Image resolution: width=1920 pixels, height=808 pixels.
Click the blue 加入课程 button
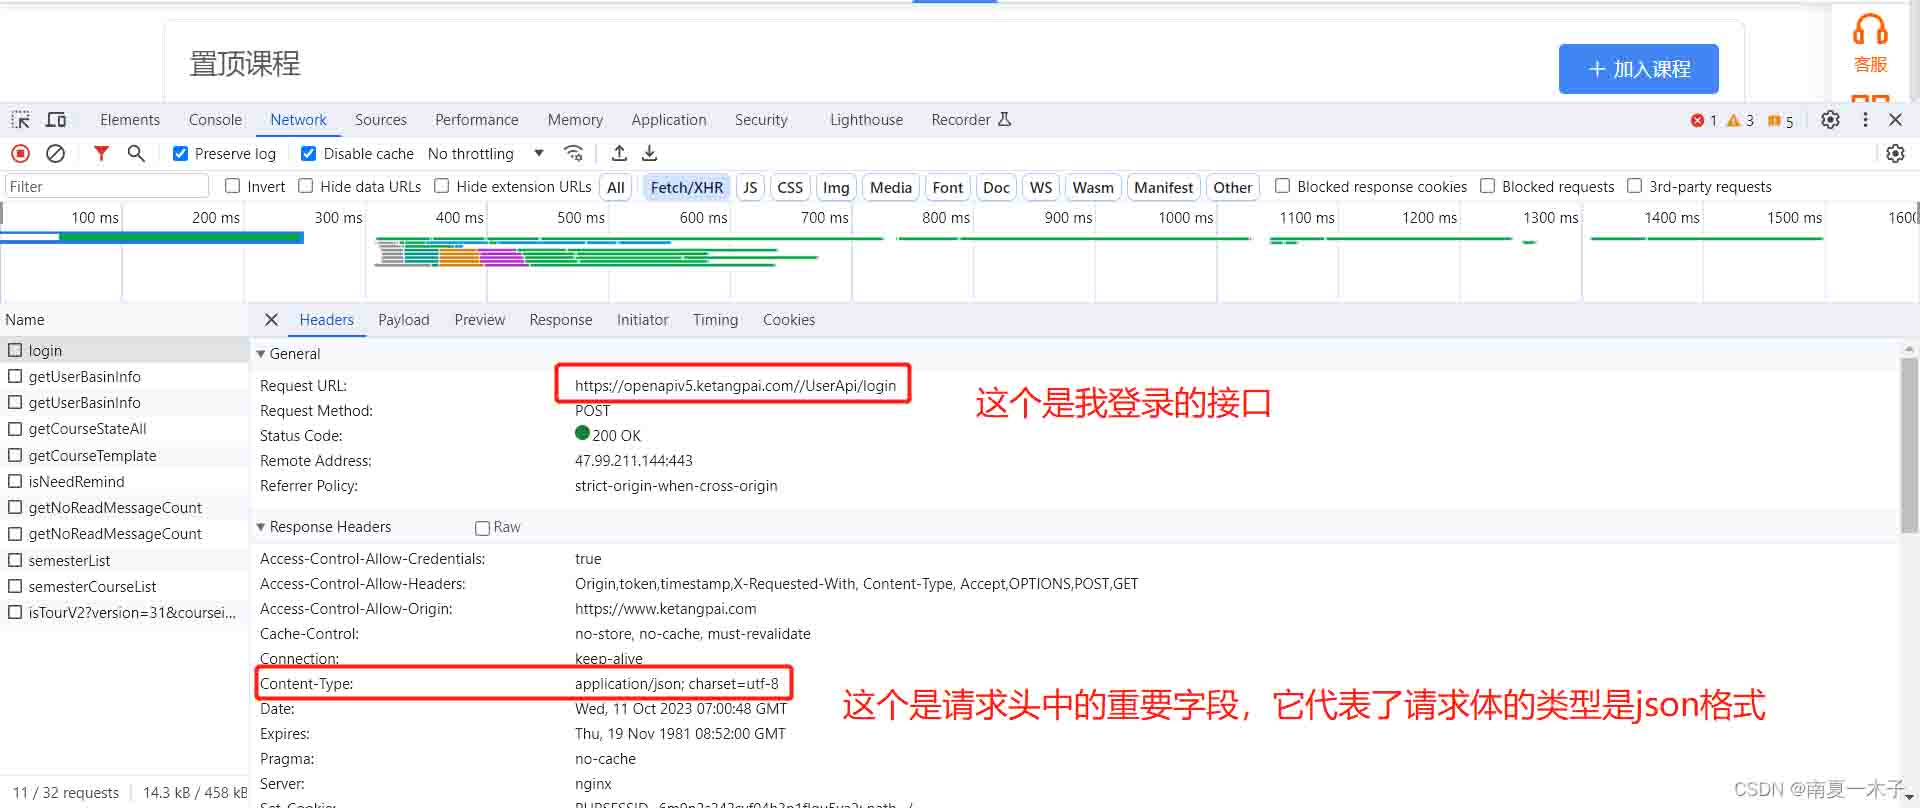[1638, 69]
